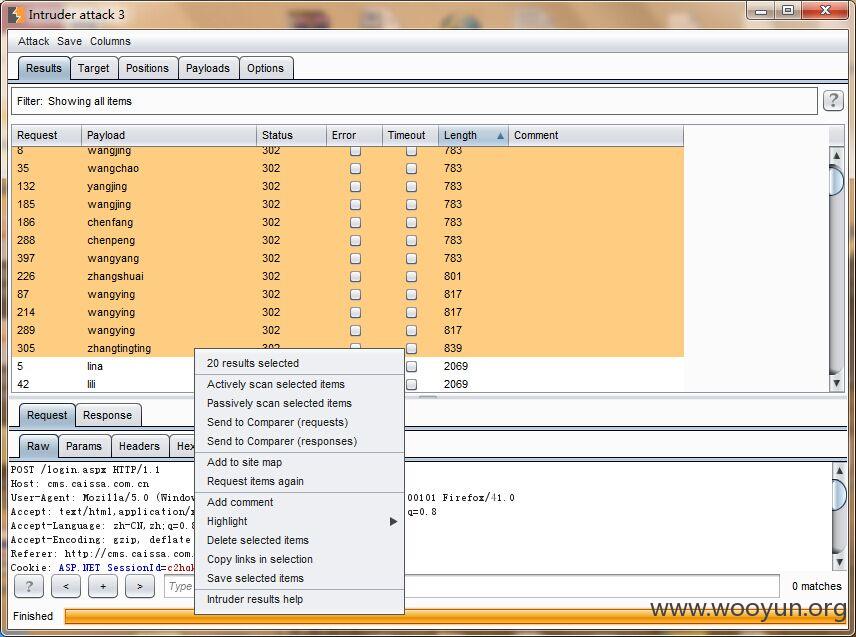856x637 pixels.
Task: Choose Save selected items
Action: pos(299,578)
